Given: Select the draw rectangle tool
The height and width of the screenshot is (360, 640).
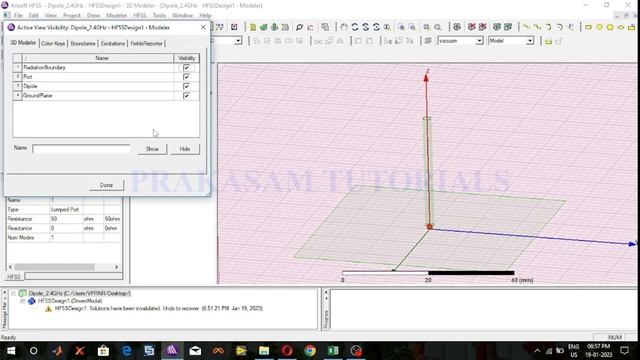Looking at the screenshot, I should pyautogui.click(x=588, y=27).
